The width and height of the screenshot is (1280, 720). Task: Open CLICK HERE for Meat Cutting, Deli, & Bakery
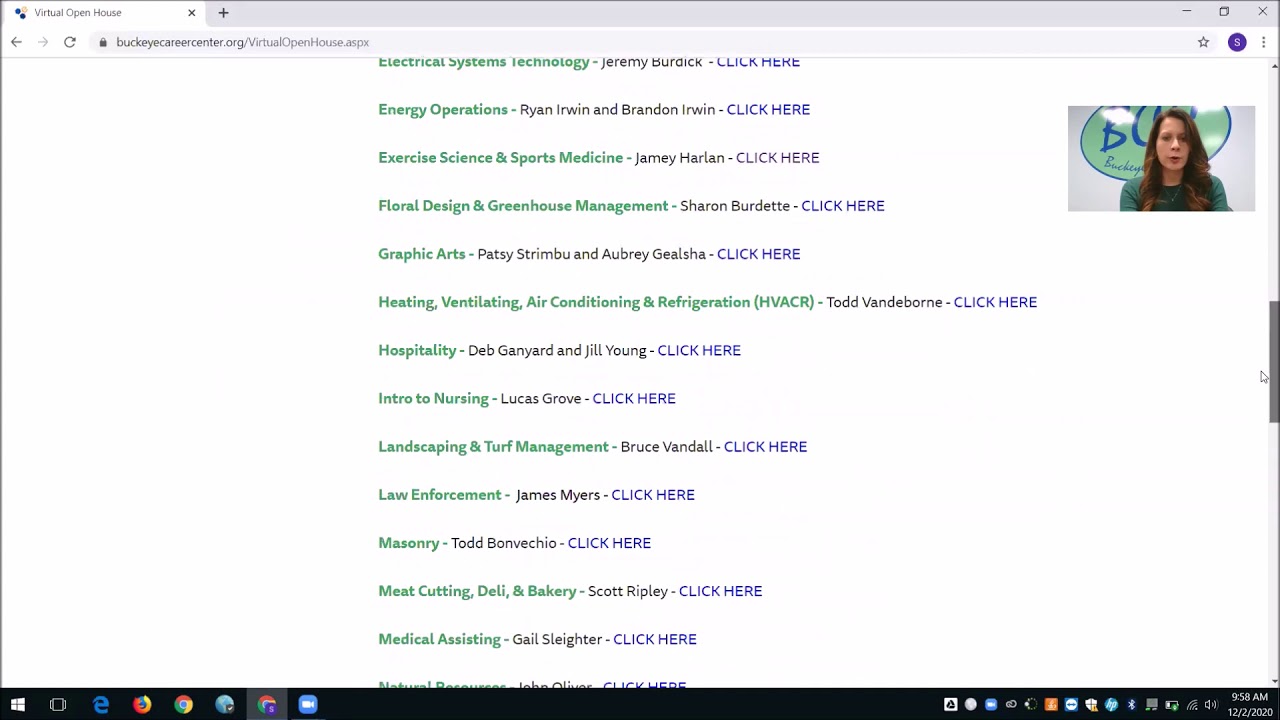coord(720,591)
